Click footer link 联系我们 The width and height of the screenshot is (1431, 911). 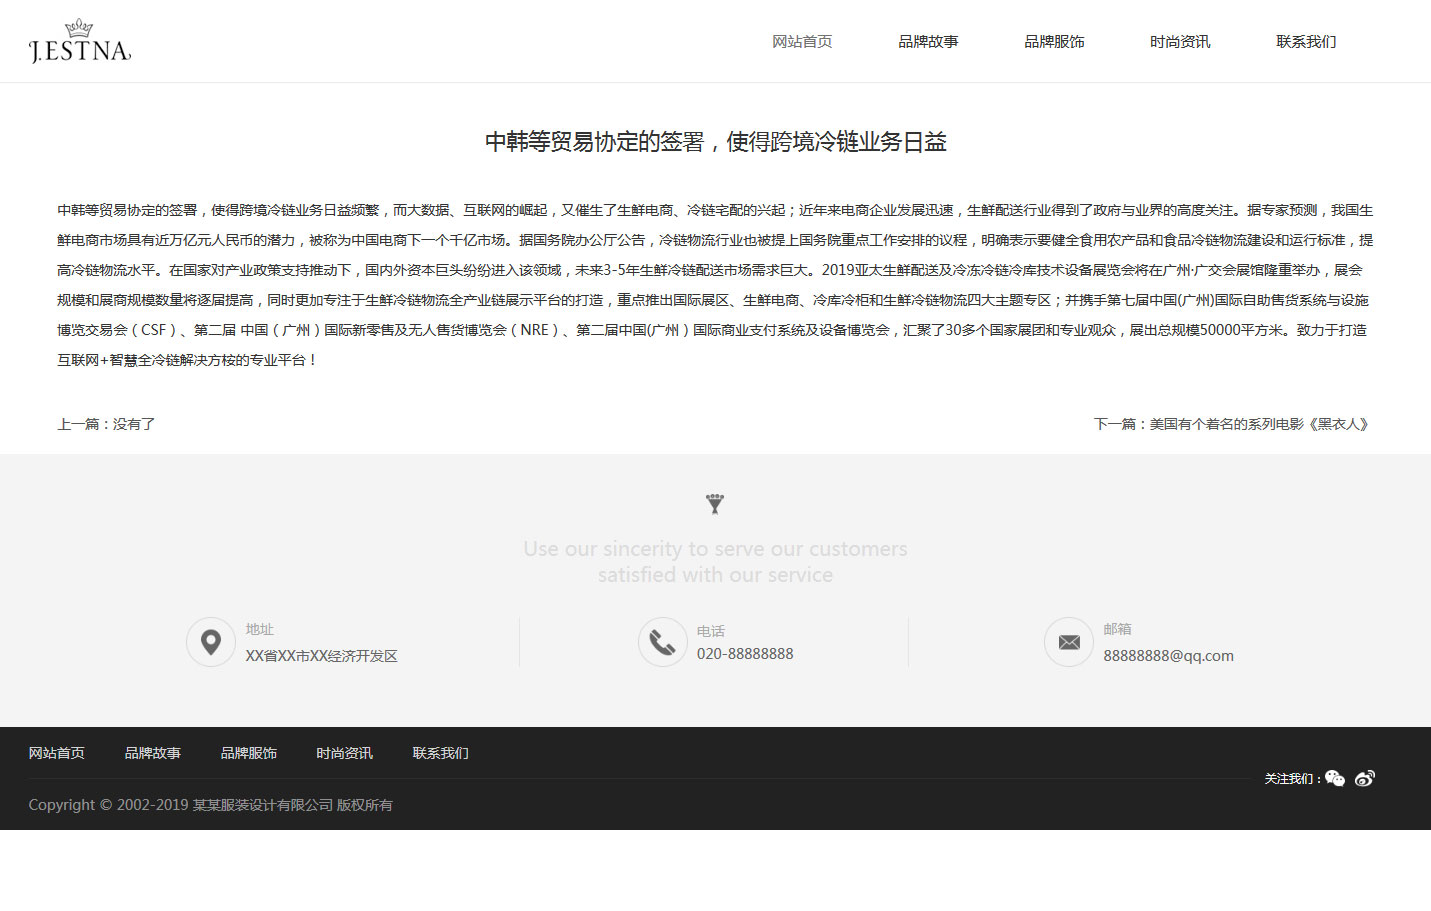point(441,753)
